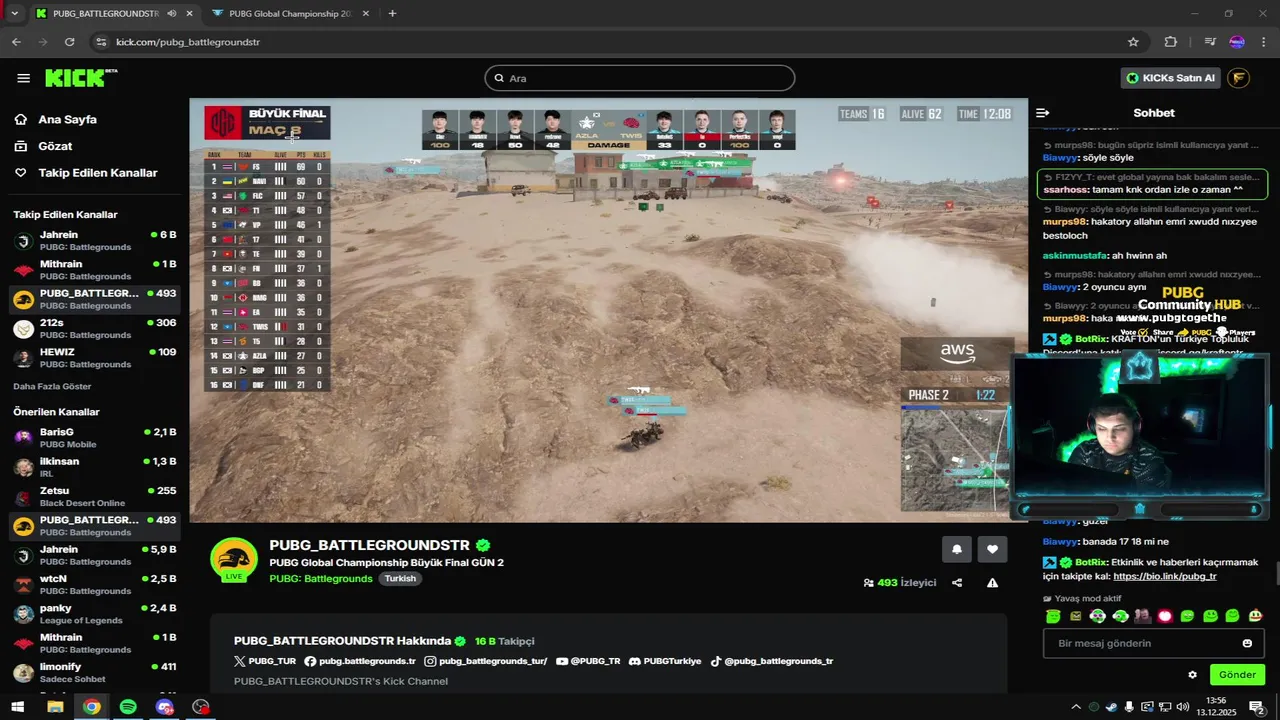
Task: Click the chat scrollbar thumb
Action: [x=1276, y=574]
